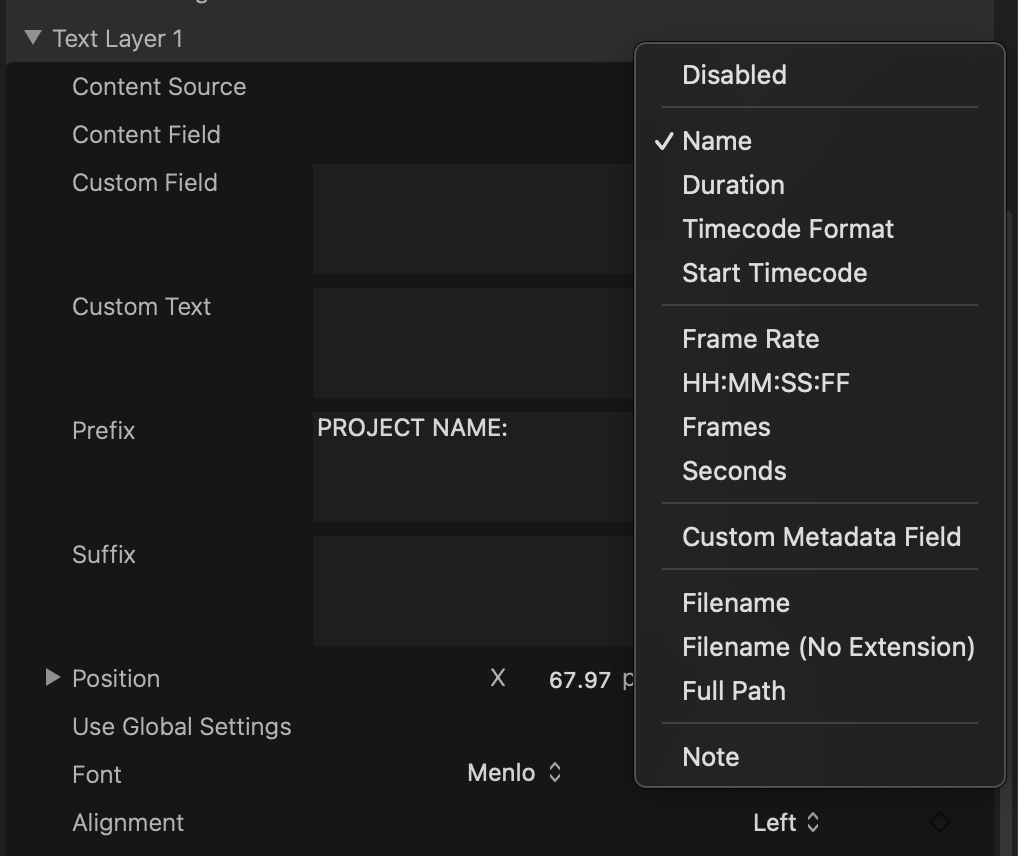Select Full Path from the menu
Image resolution: width=1018 pixels, height=856 pixels.
click(733, 691)
